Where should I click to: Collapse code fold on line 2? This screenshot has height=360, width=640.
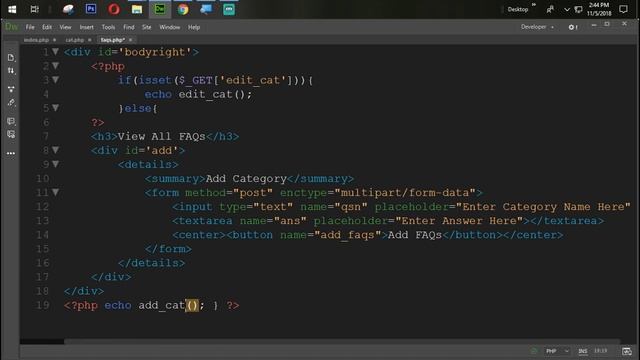click(56, 65)
